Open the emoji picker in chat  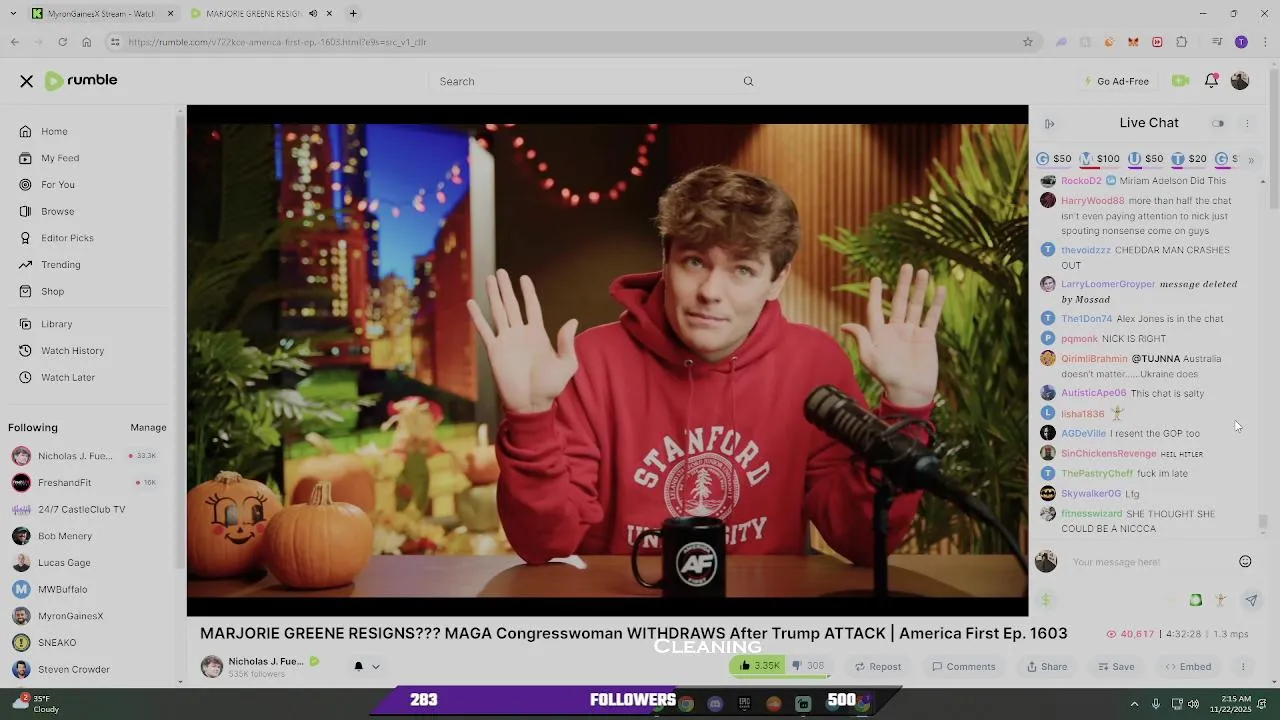pyautogui.click(x=1245, y=562)
